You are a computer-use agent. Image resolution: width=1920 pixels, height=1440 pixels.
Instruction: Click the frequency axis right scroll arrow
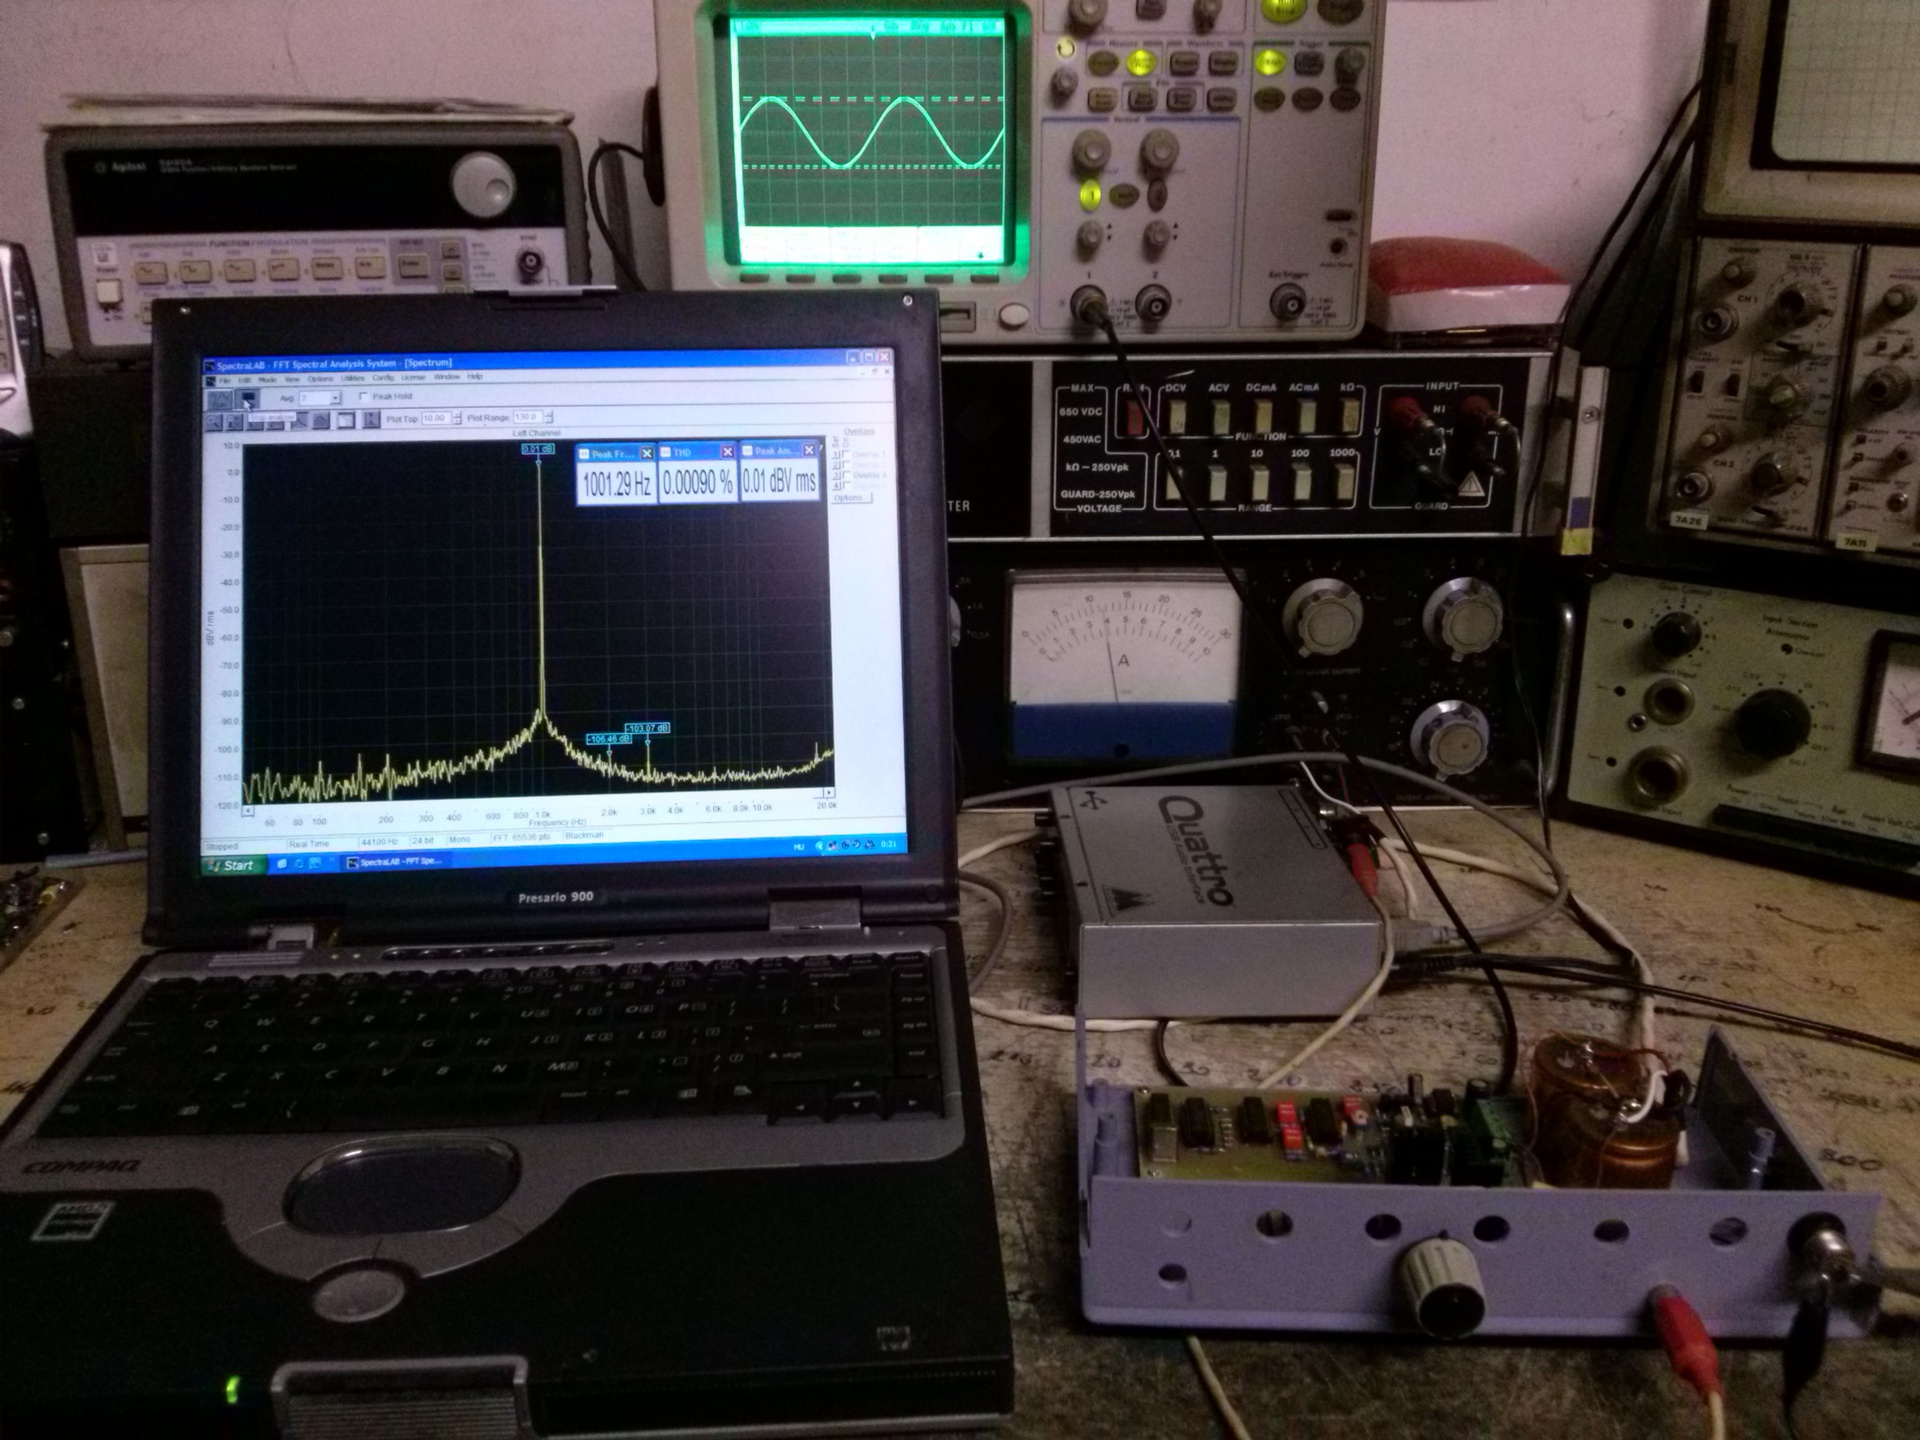pyautogui.click(x=828, y=793)
